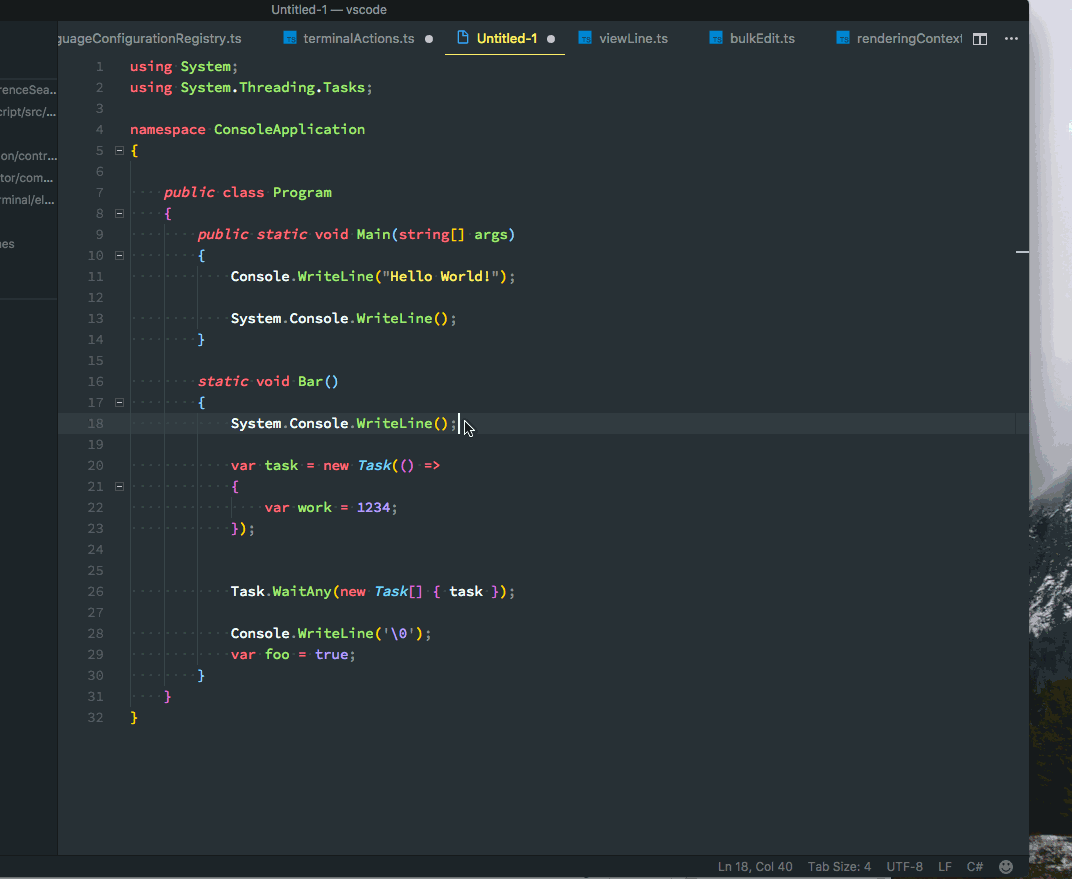Click the smiley feedback icon in status bar
1072x879 pixels.
(1006, 866)
